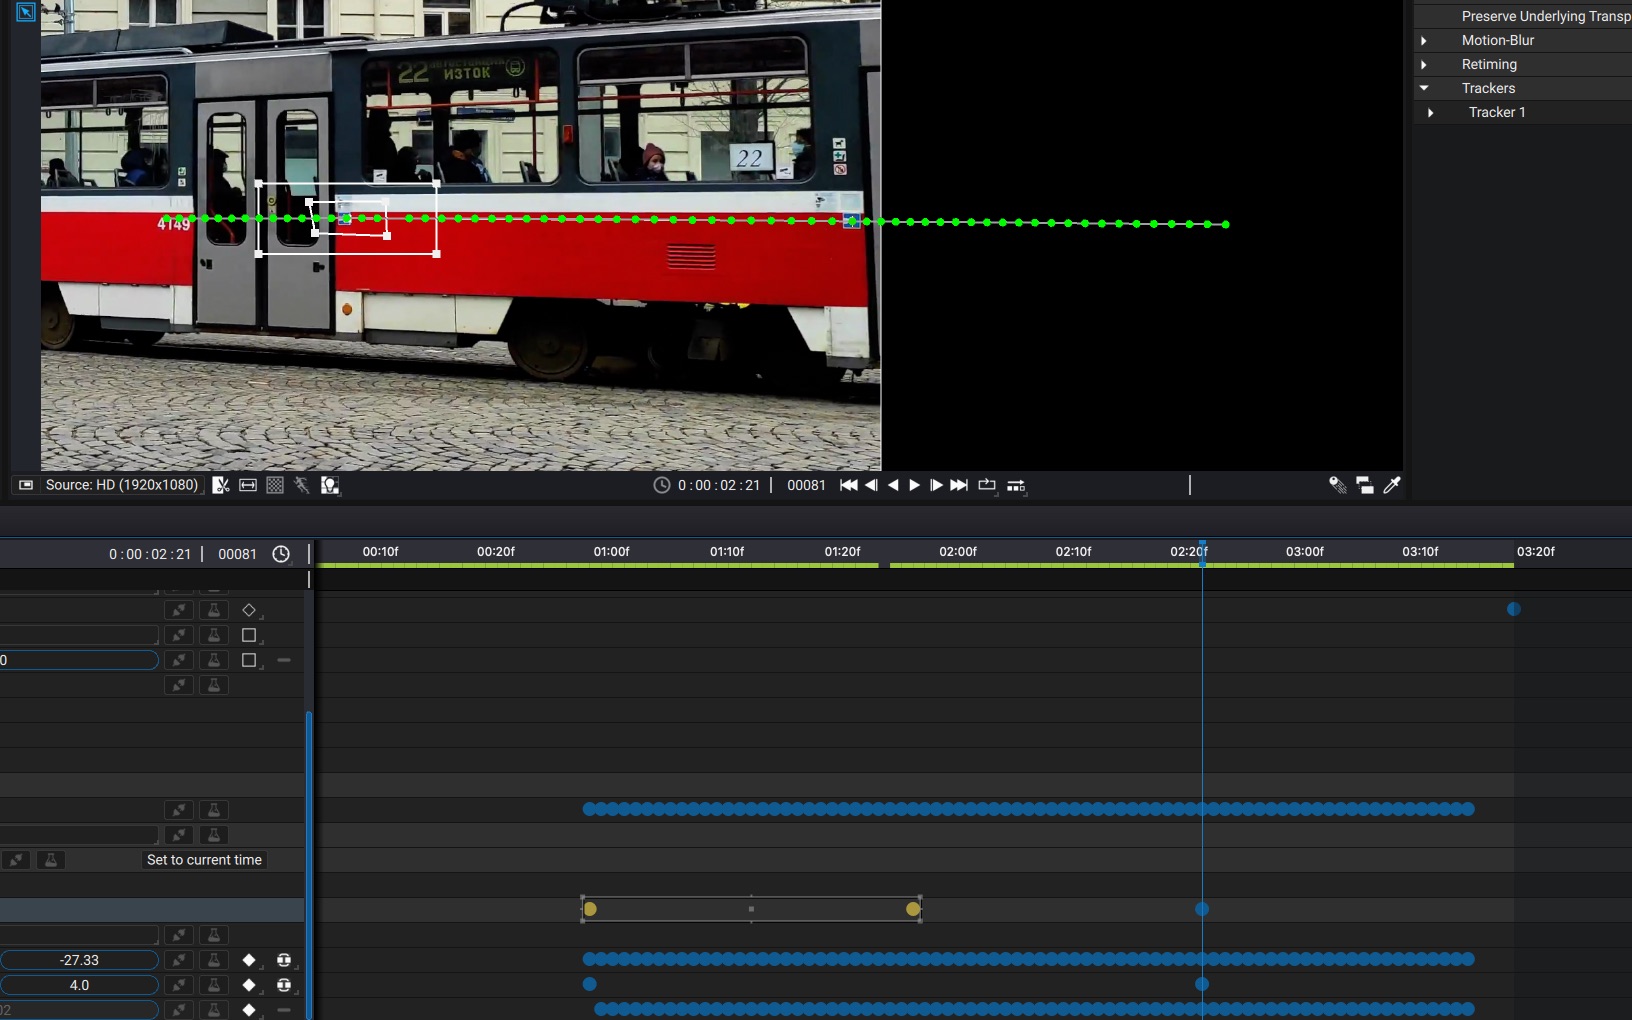Collapse the Trackers section
This screenshot has height=1020, width=1632.
coord(1424,88)
